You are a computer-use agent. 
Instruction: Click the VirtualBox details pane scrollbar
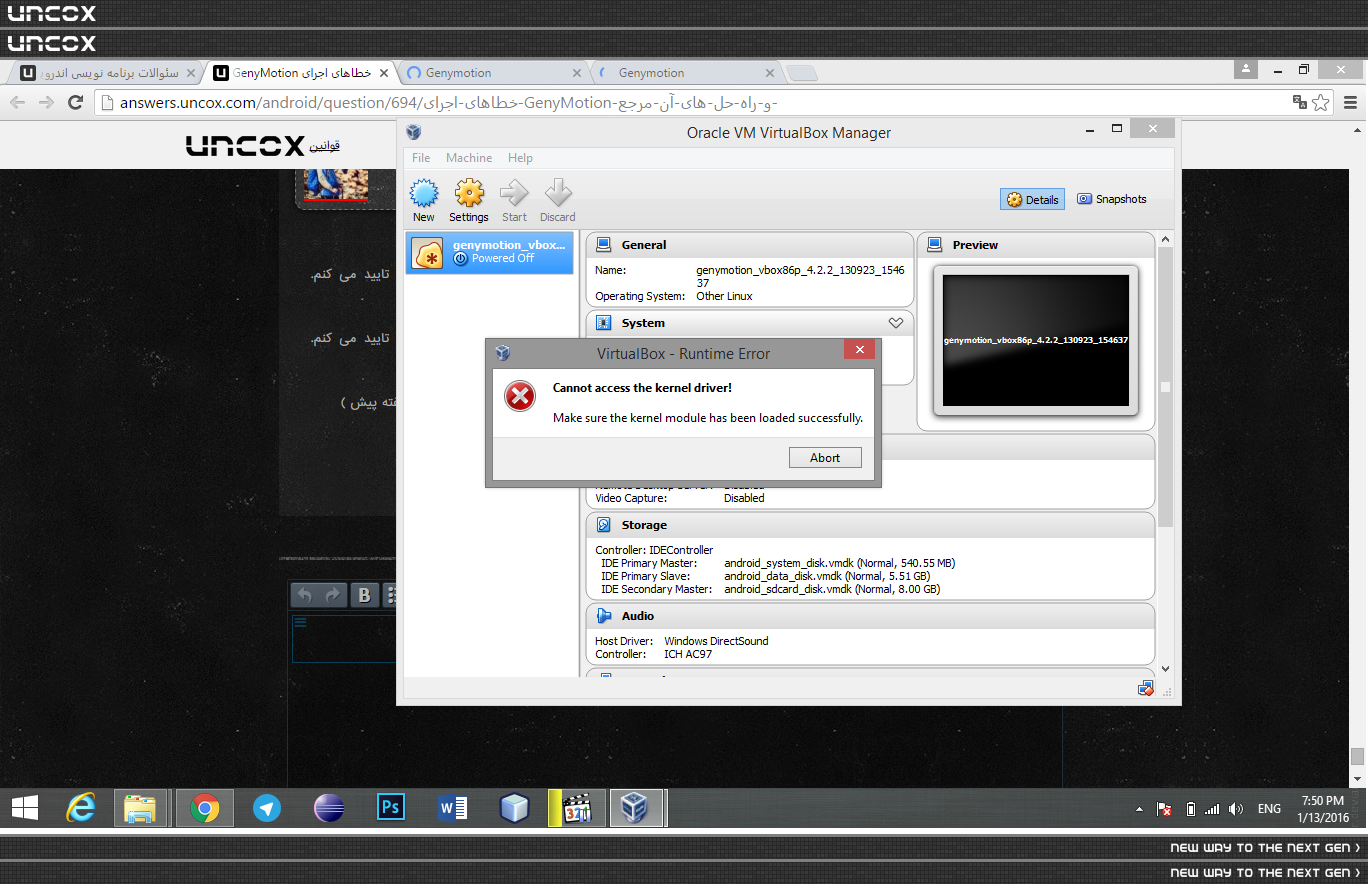point(1165,388)
